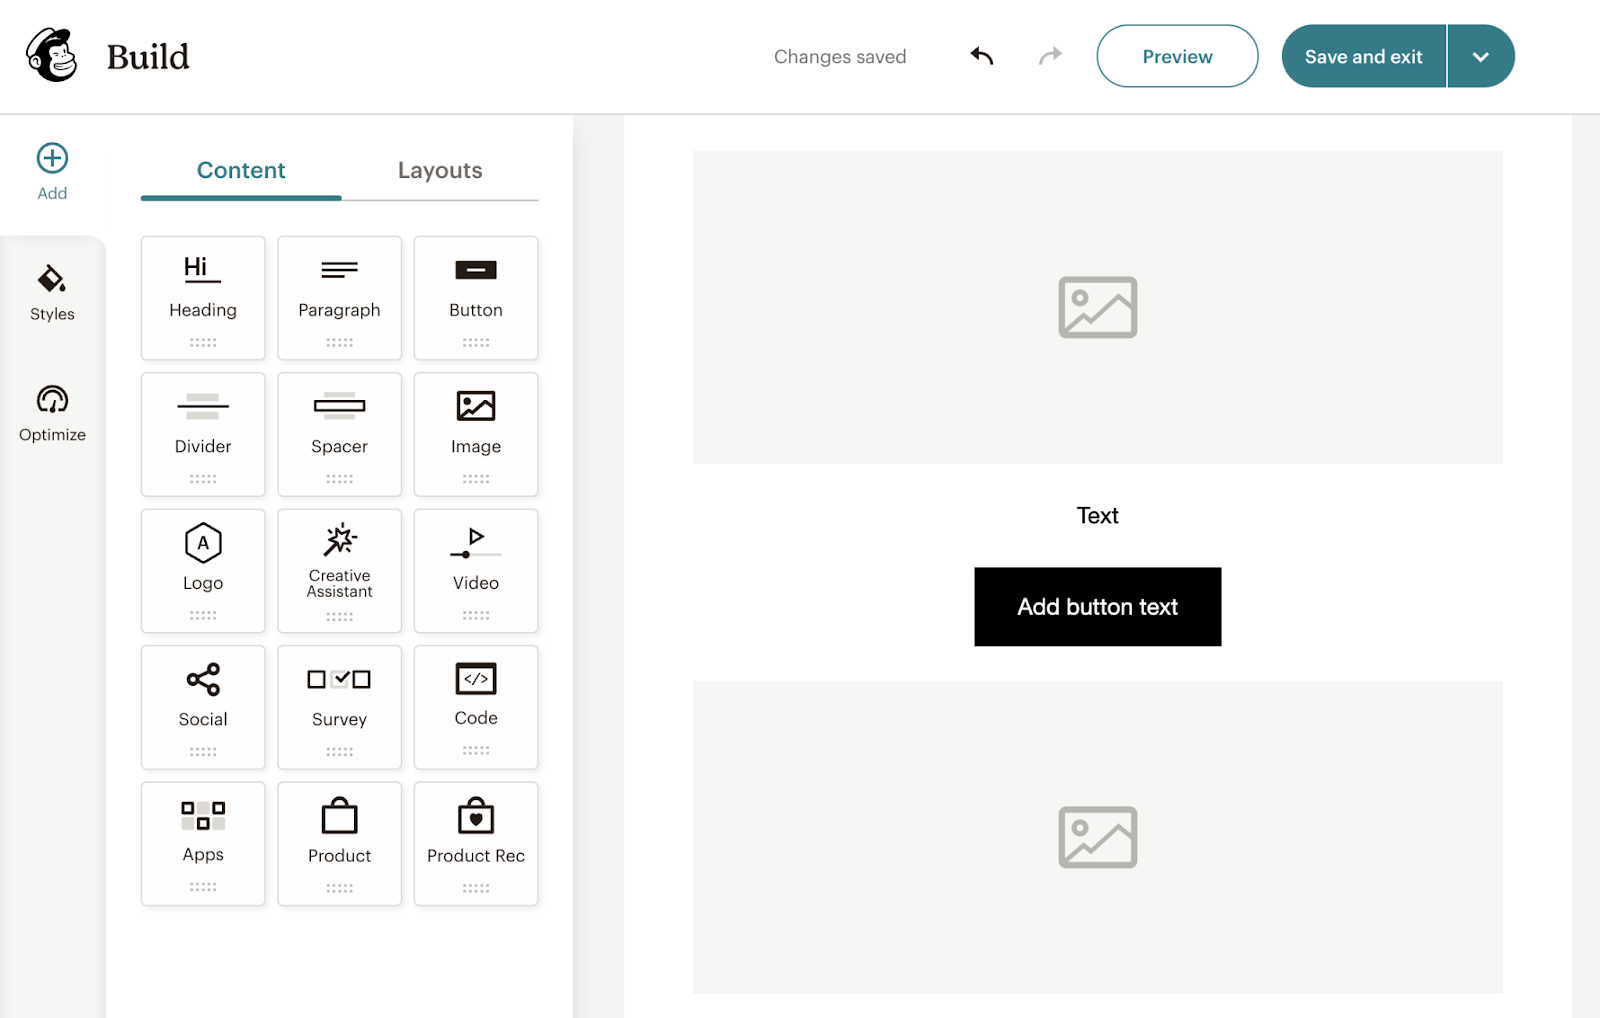The image size is (1600, 1018).
Task: Switch to the Content tab
Action: click(x=240, y=170)
